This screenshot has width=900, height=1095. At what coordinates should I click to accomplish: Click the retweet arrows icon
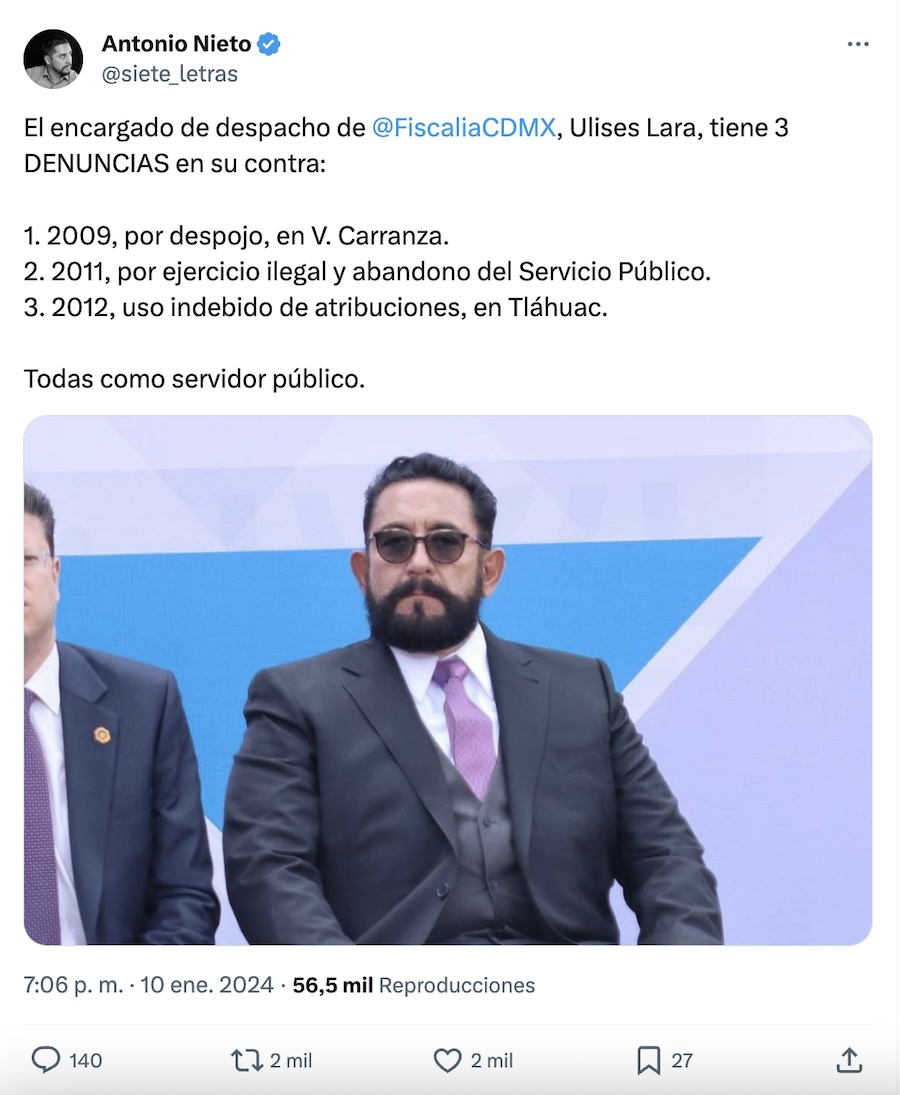246,1060
